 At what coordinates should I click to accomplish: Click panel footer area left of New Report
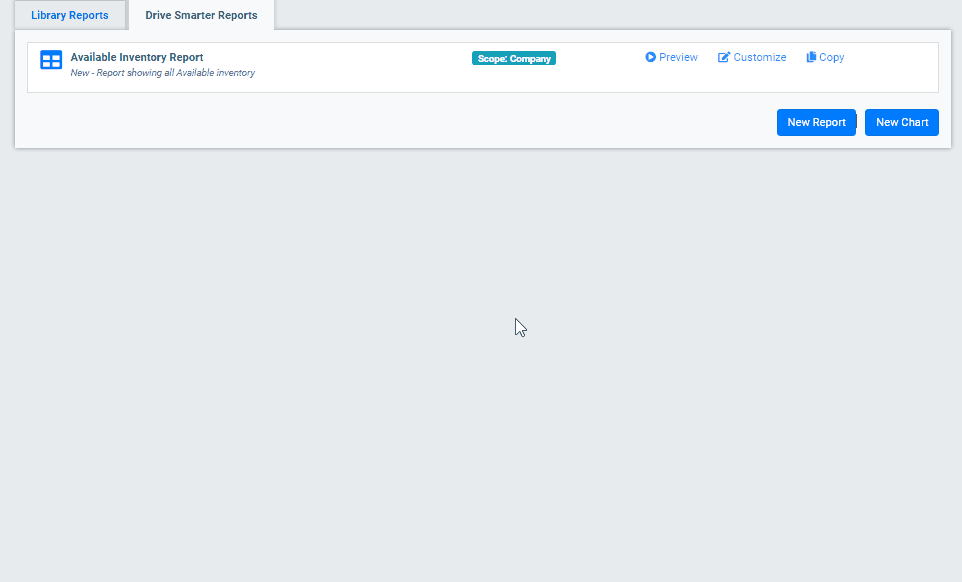tap(400, 122)
